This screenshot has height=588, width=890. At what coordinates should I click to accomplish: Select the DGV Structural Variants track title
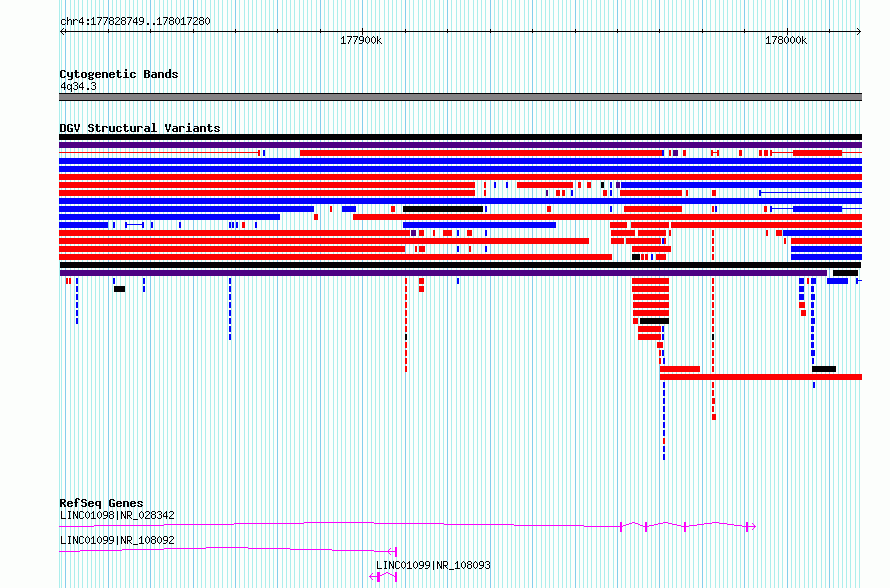140,128
